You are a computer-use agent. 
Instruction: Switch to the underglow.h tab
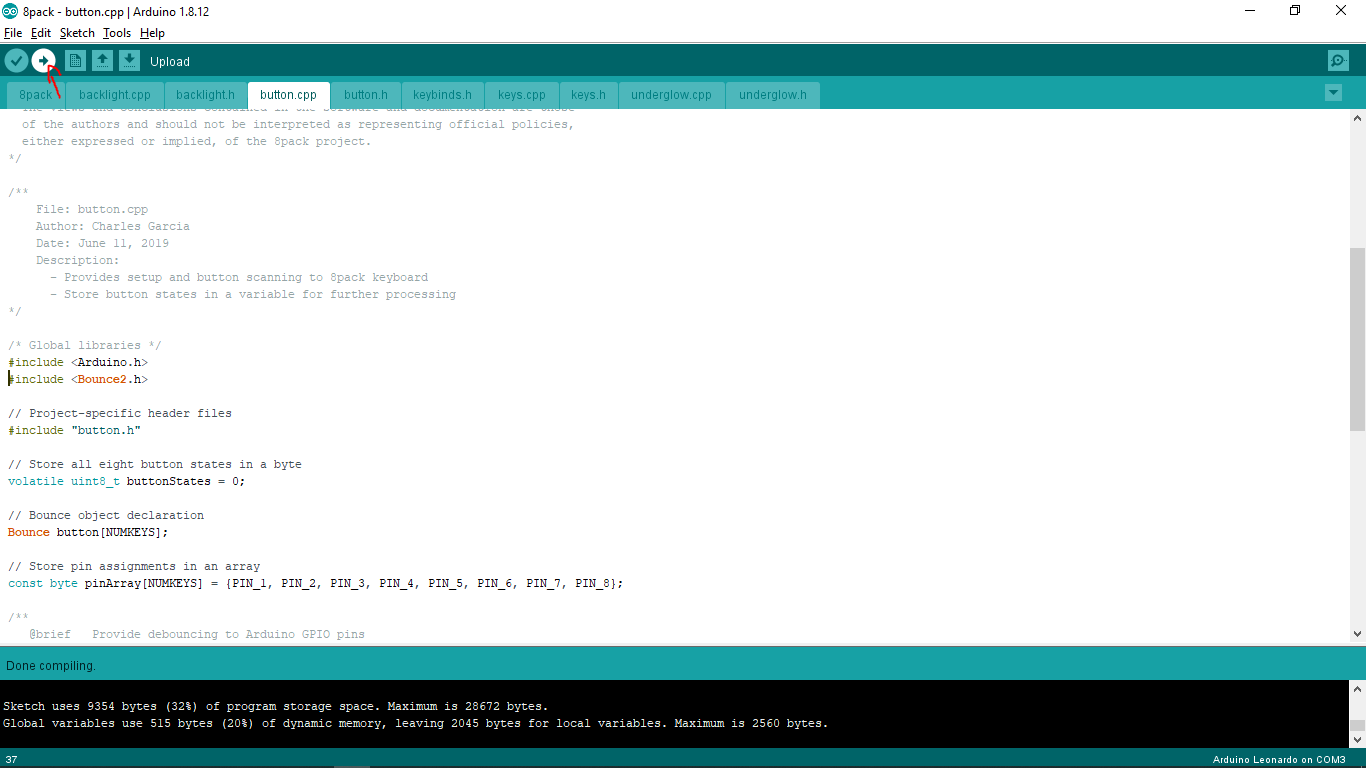click(773, 95)
